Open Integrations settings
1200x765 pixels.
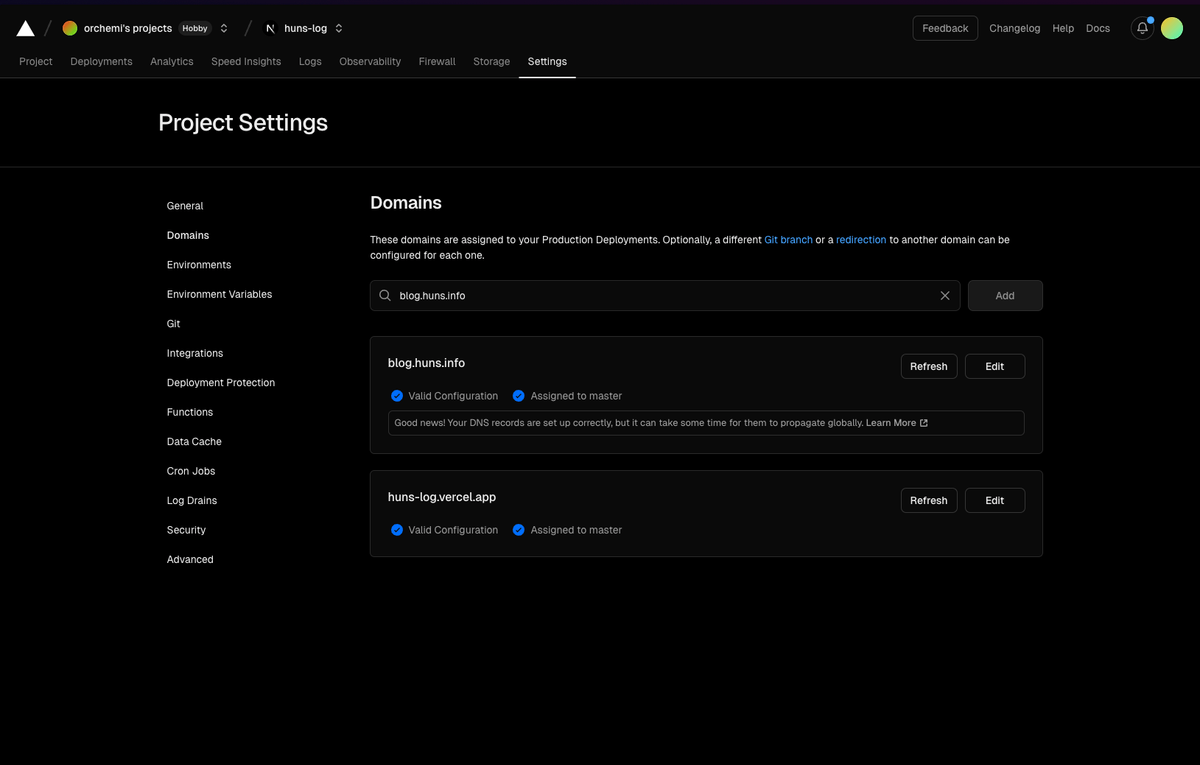pyautogui.click(x=195, y=353)
